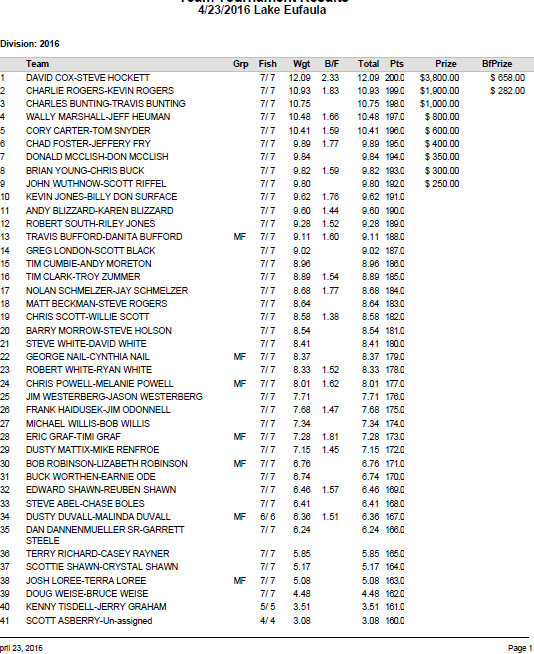Click the Pts column header
Image resolution: width=534 pixels, height=654 pixels.
click(x=397, y=64)
